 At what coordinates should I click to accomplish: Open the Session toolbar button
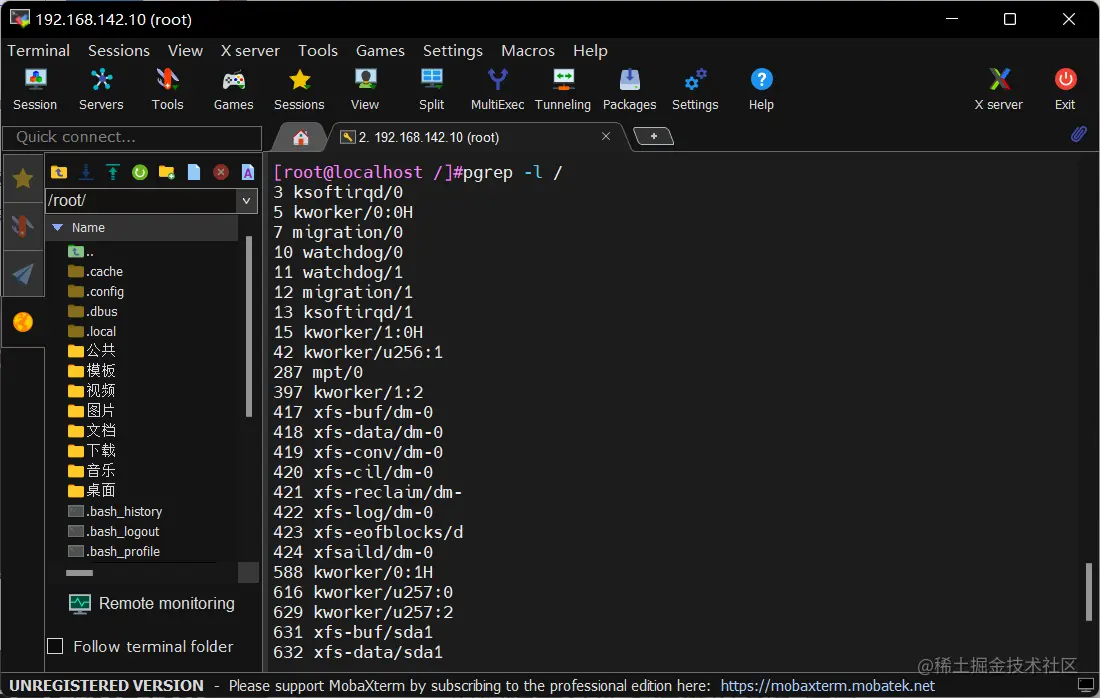point(35,90)
